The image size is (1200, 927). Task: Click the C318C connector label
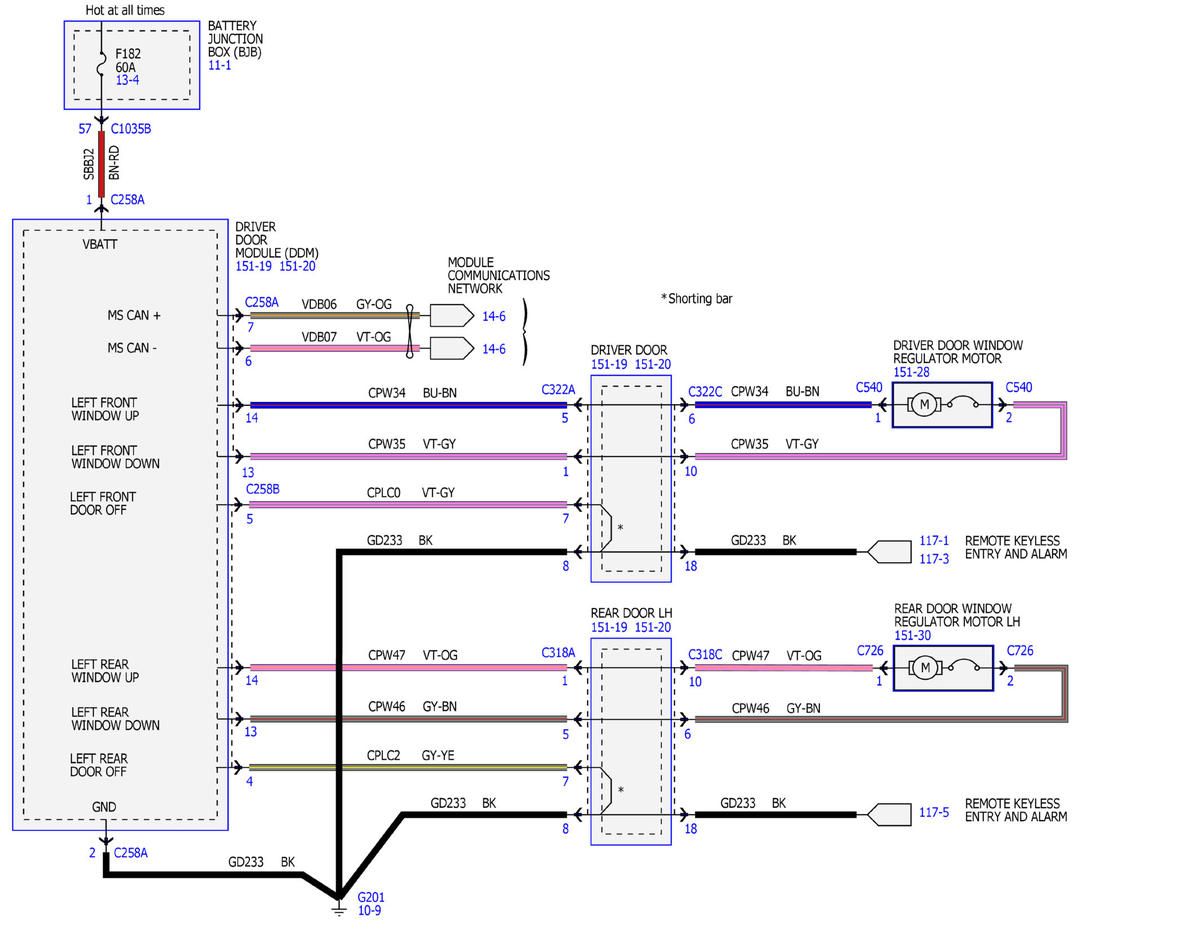click(706, 654)
